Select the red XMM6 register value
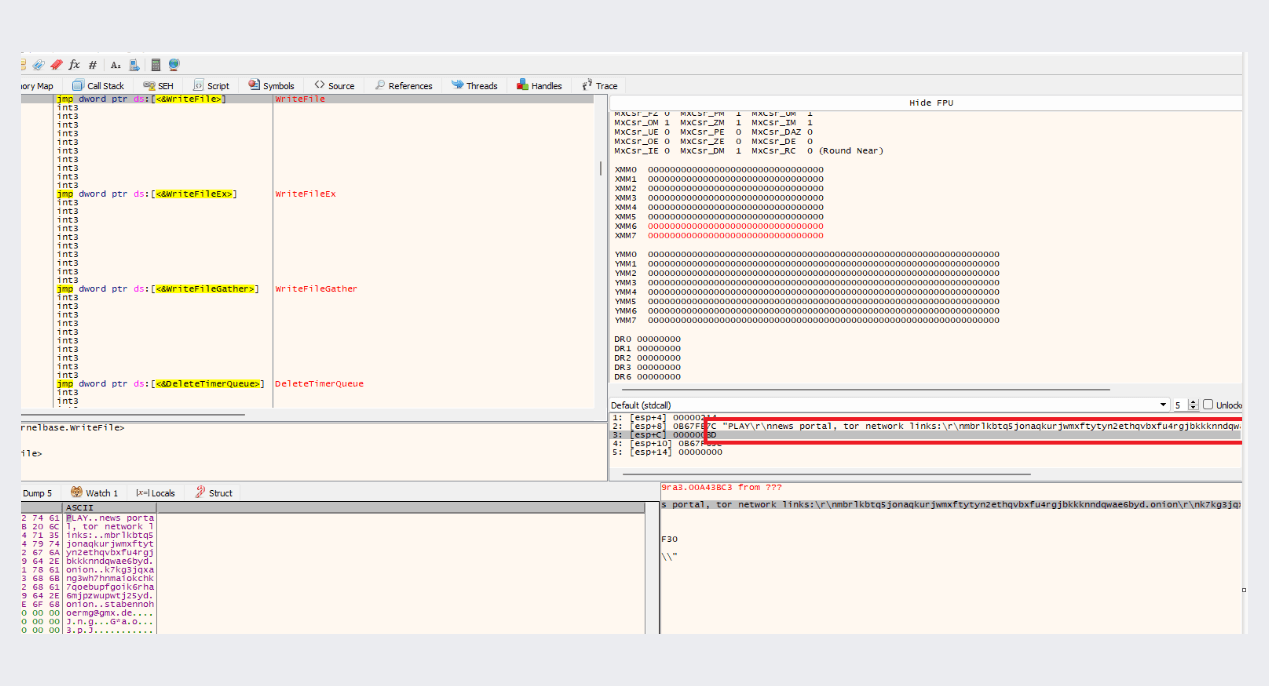Screen dimensions: 1269x686 coord(736,226)
